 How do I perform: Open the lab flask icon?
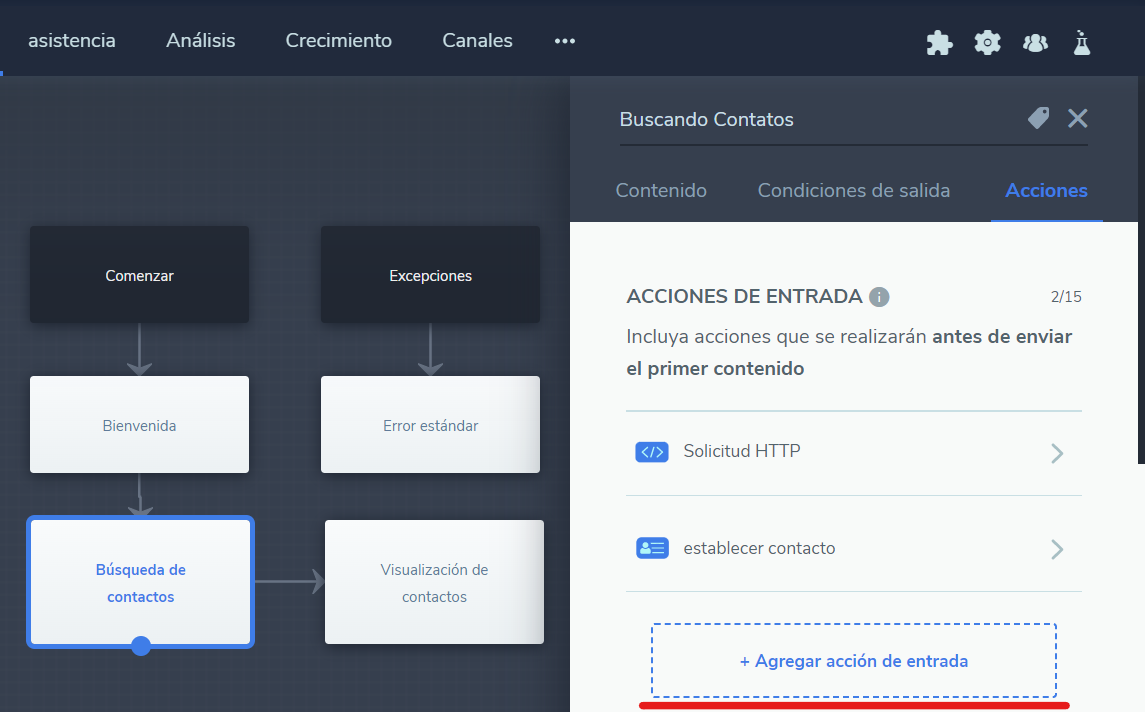1081,42
